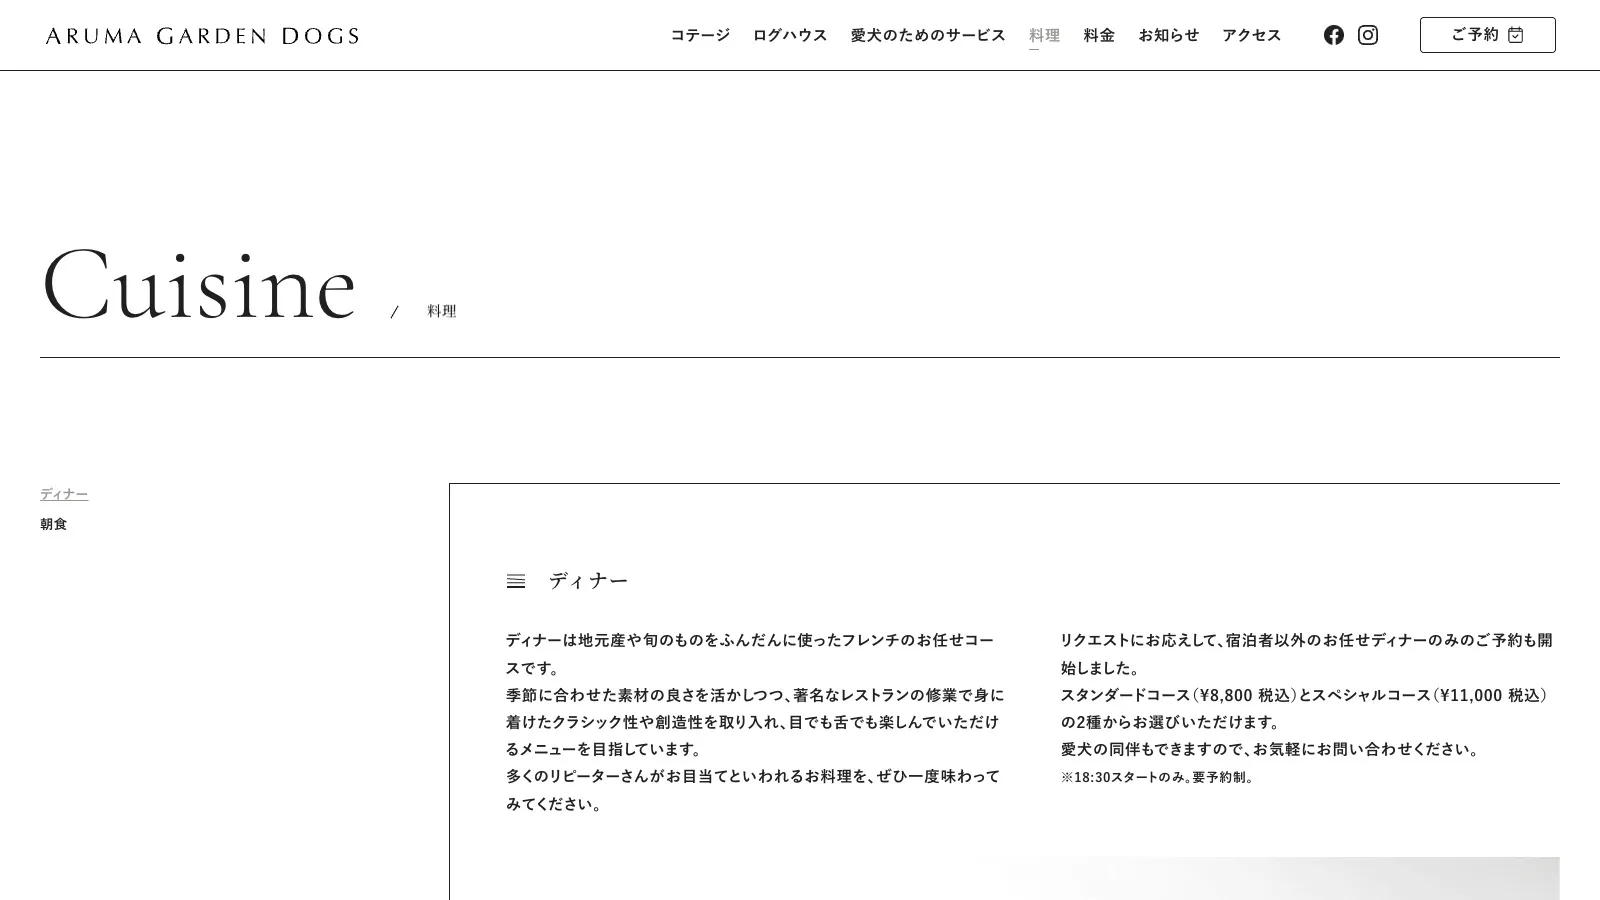The image size is (1600, 900).
Task: Select 料理 in the top navigation bar
Action: pyautogui.click(x=1044, y=35)
